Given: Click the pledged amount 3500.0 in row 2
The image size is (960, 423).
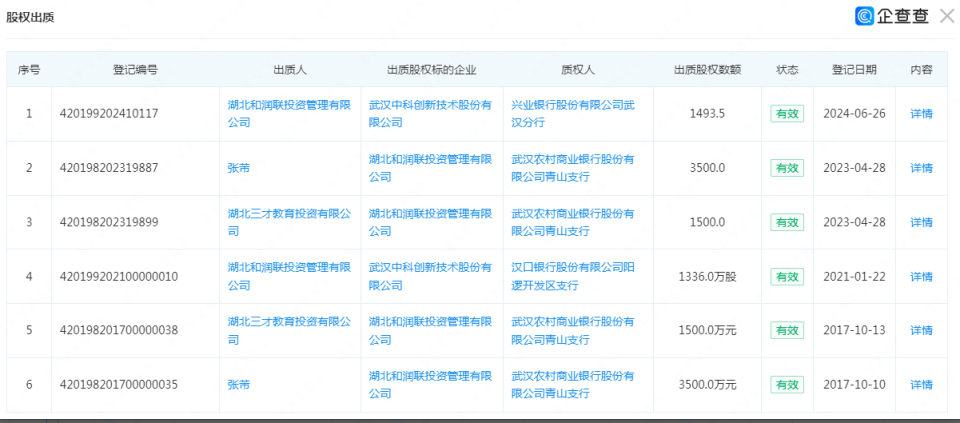Looking at the screenshot, I should tap(707, 168).
